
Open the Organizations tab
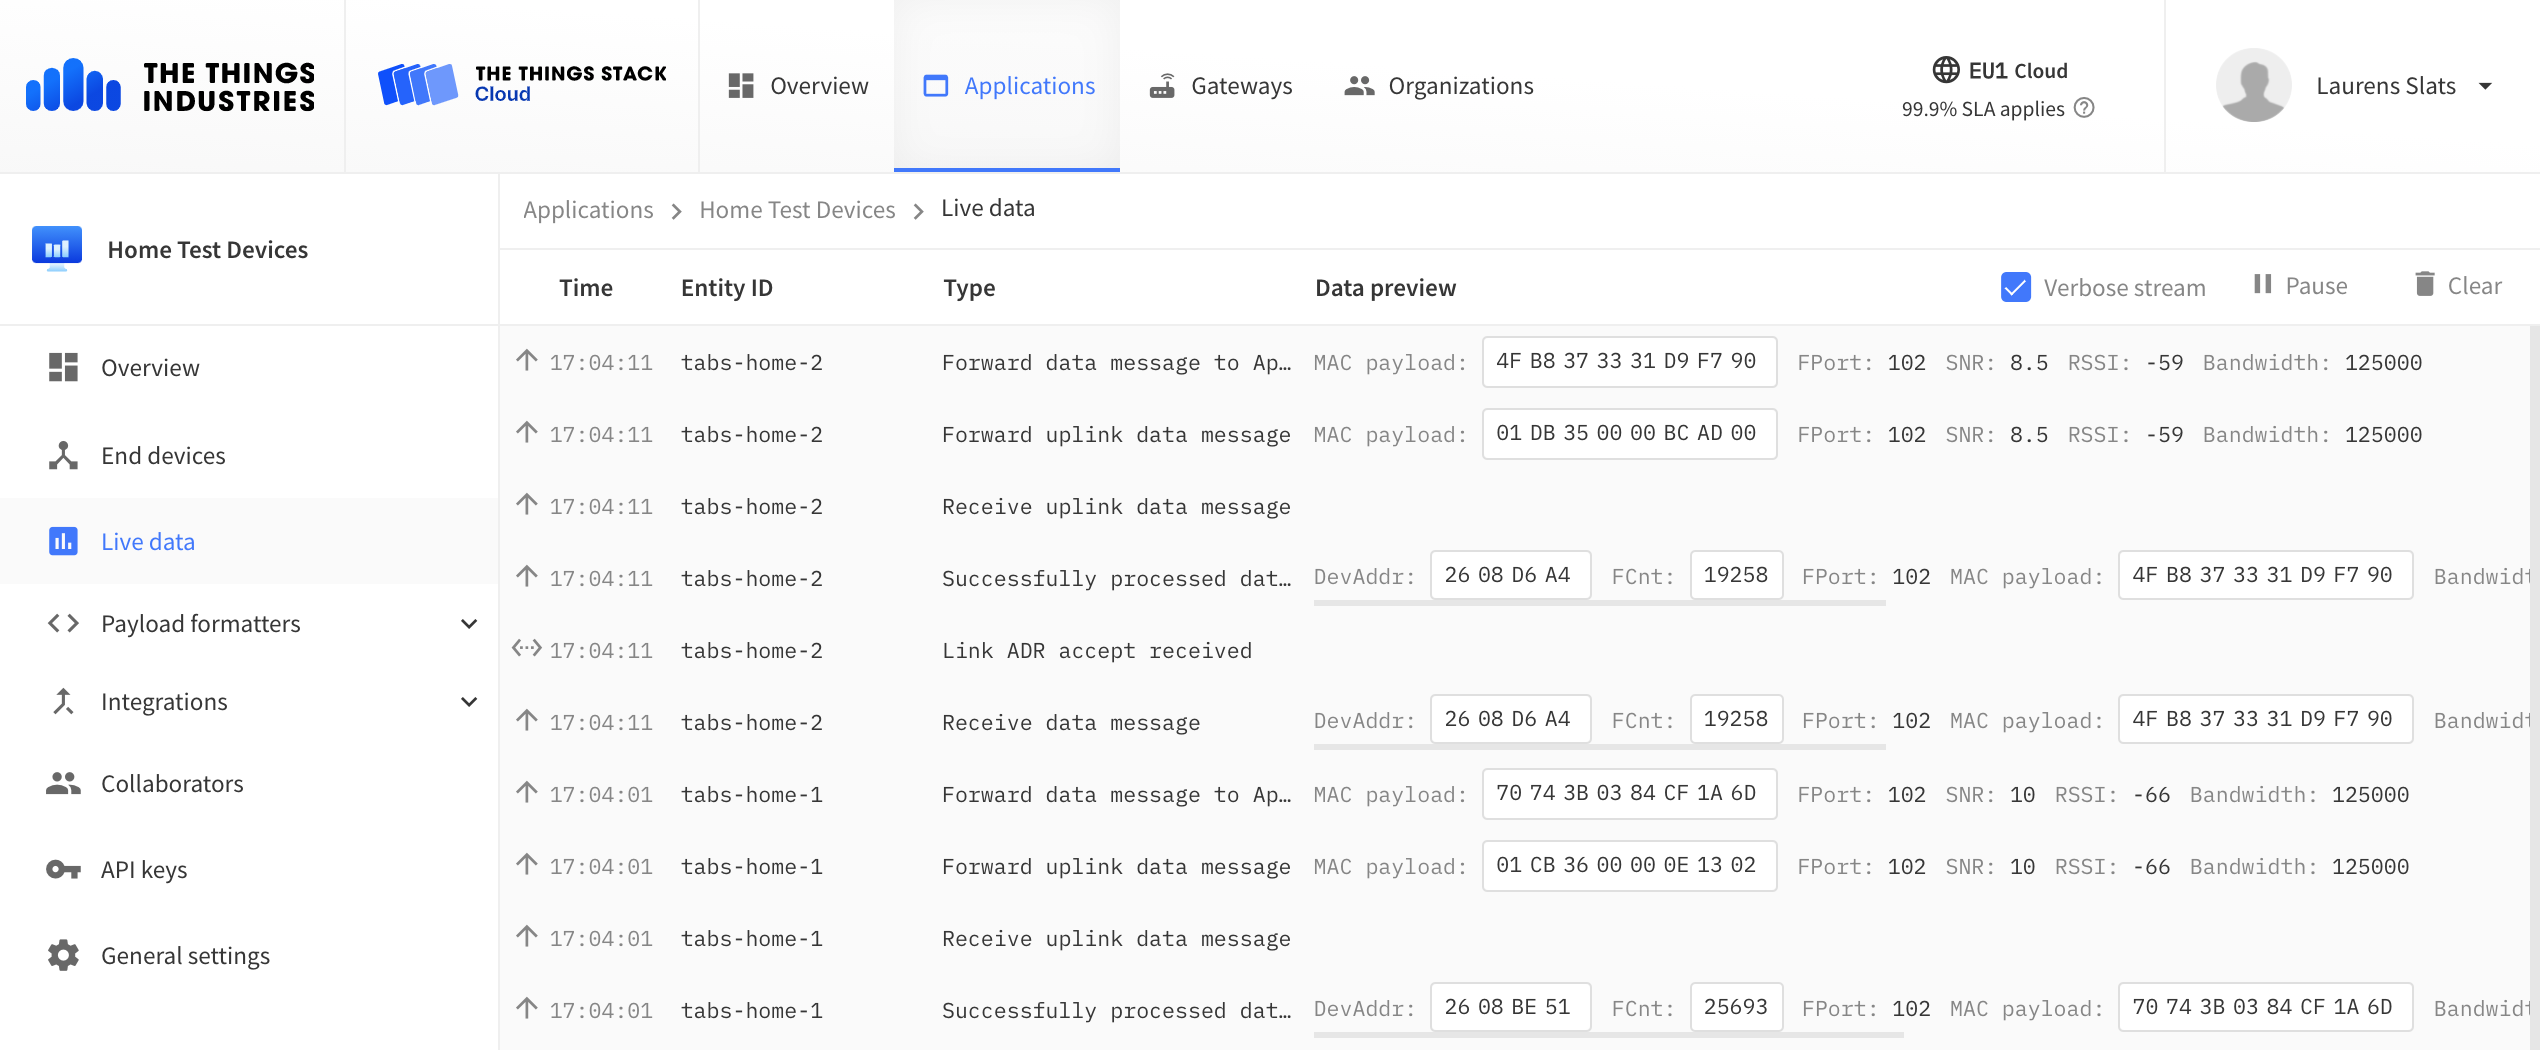click(x=1439, y=86)
